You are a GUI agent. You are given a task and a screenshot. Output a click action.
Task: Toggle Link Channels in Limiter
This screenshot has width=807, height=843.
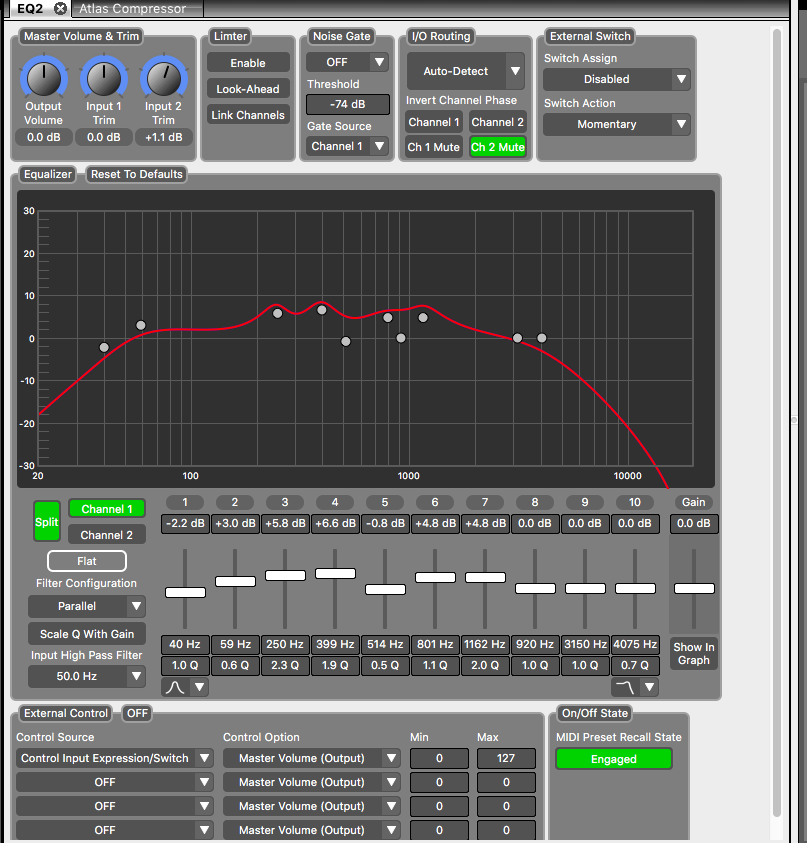pyautogui.click(x=248, y=115)
